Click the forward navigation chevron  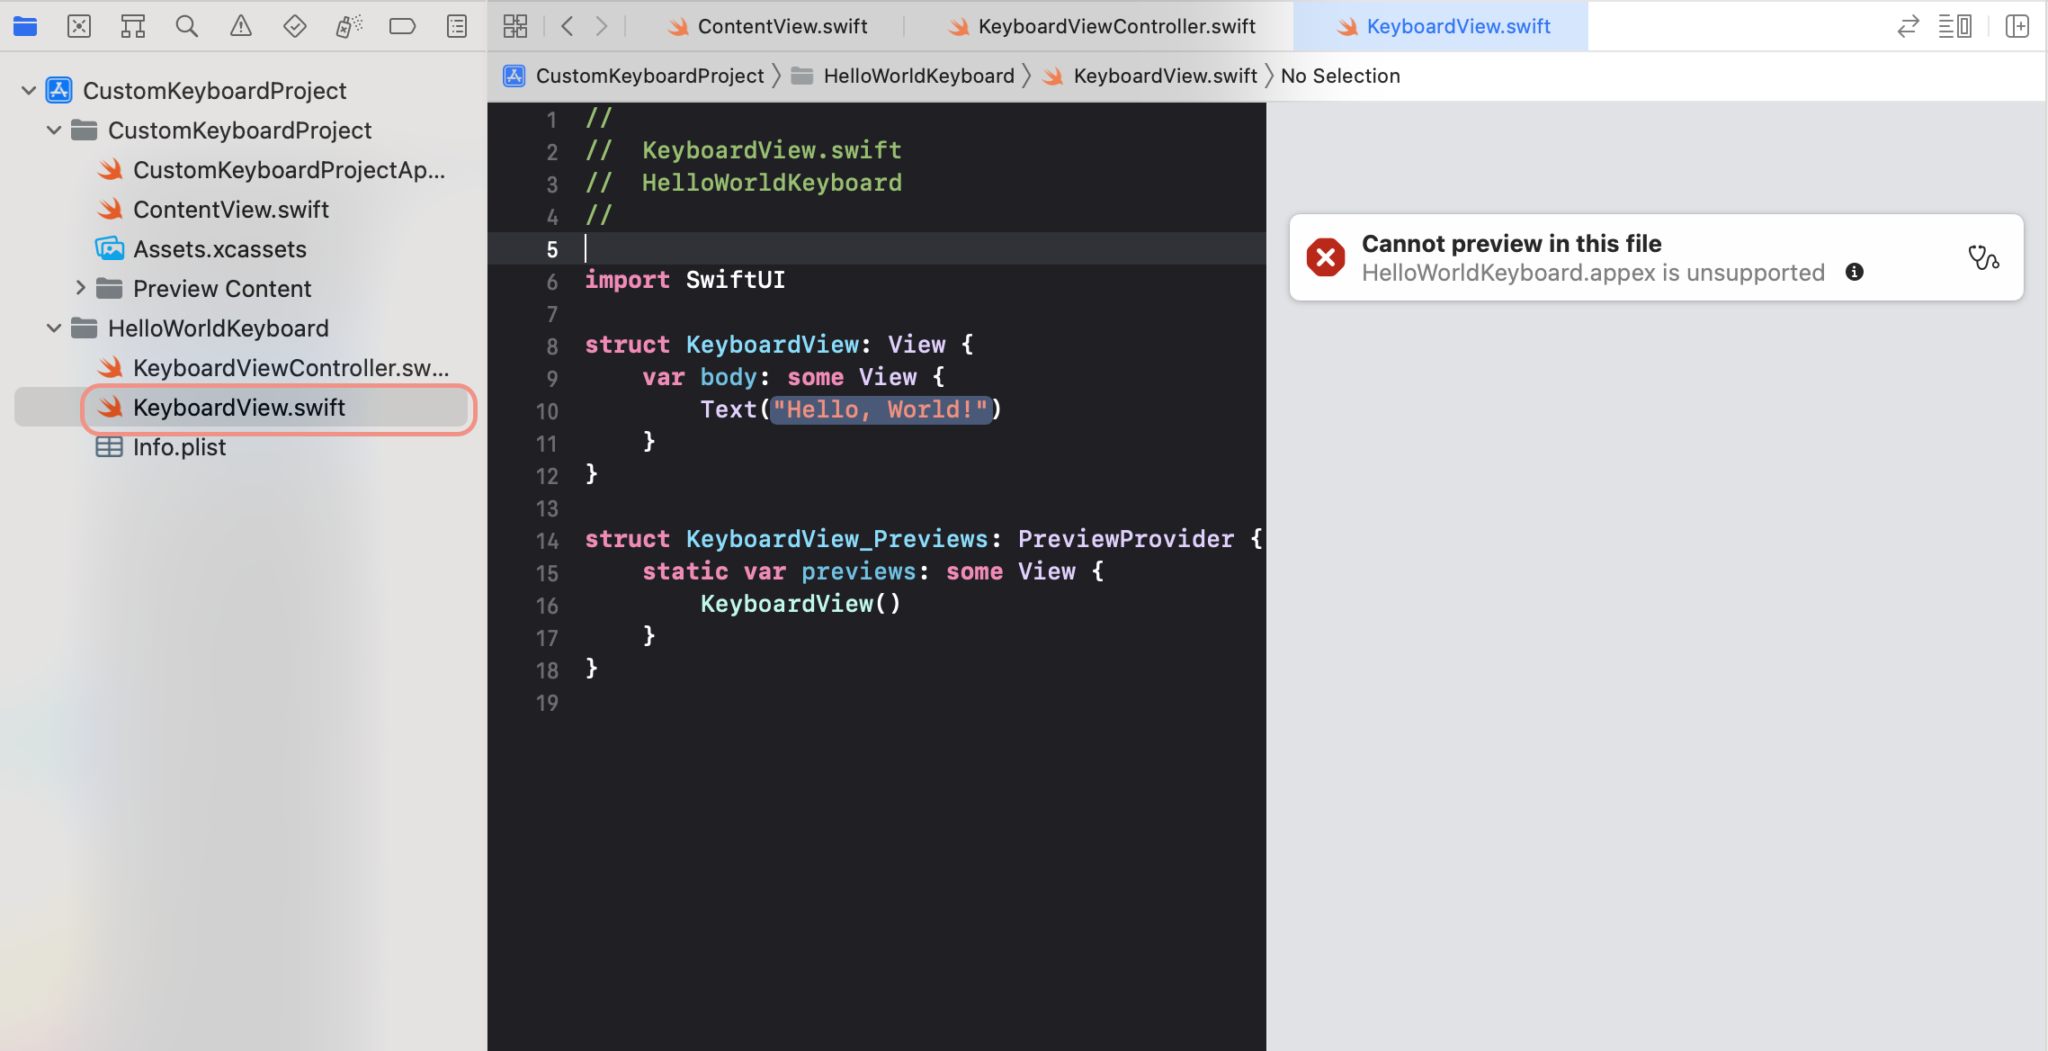600,26
